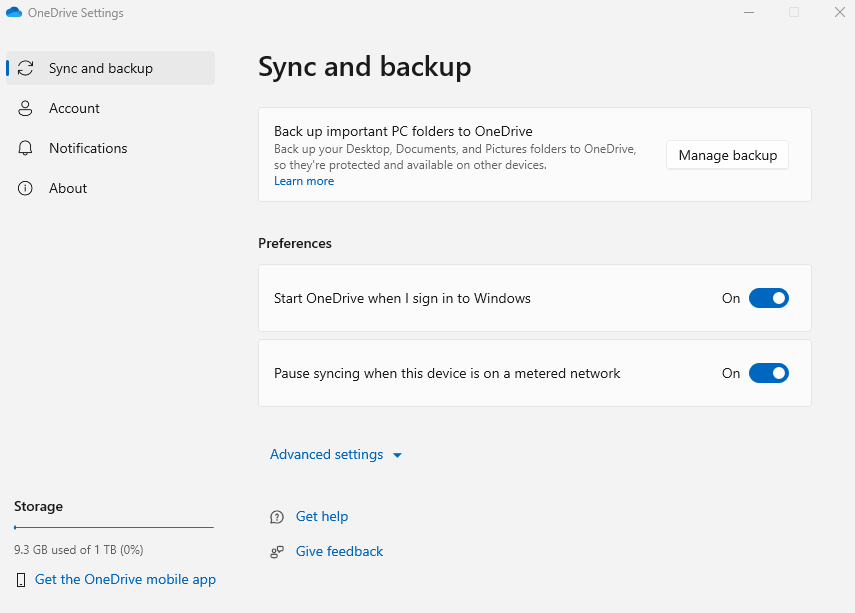The image size is (855, 613).
Task: Click the Account person icon
Action: [x=26, y=108]
